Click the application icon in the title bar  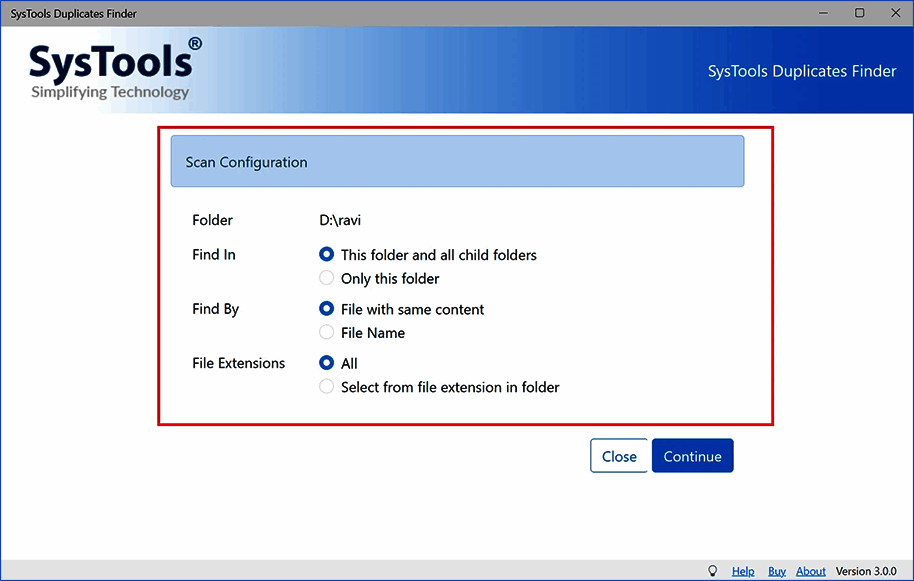click(x=10, y=13)
